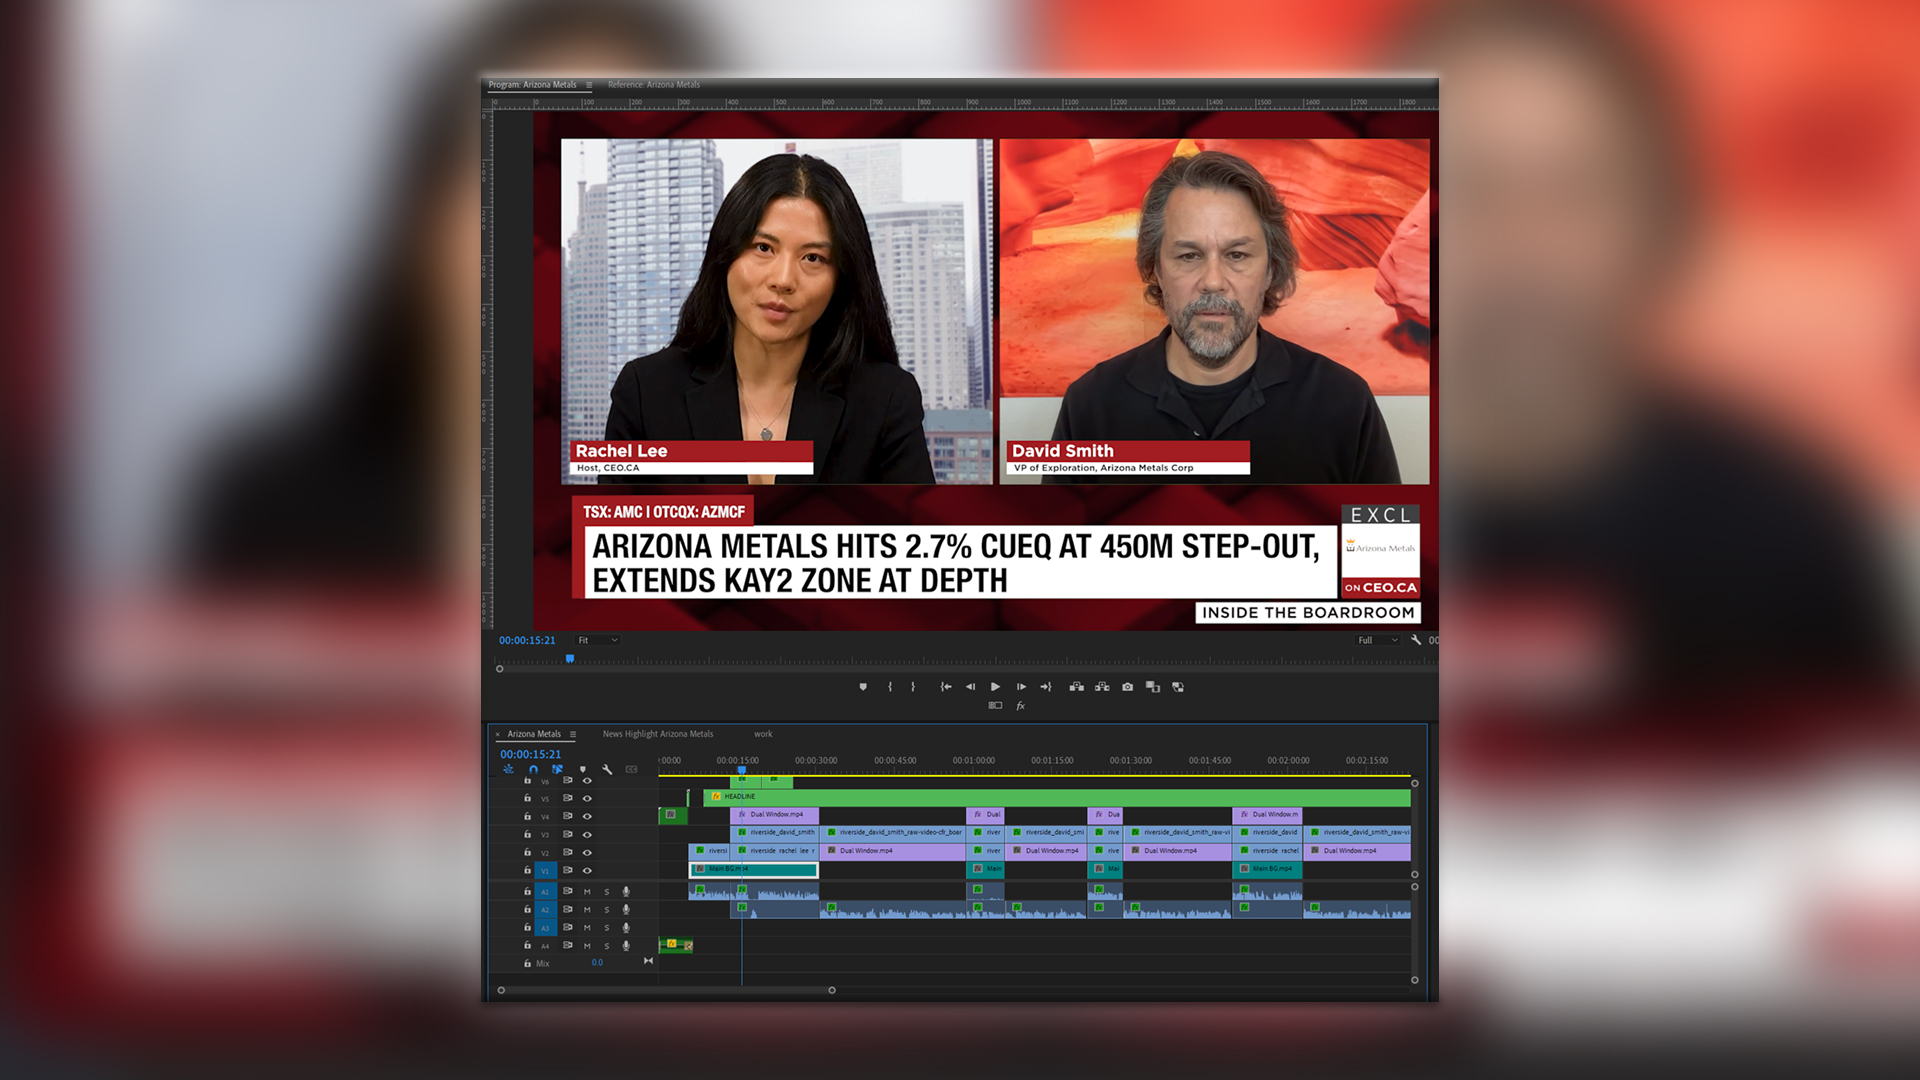
Task: Switch to Reference: Arizona Metals tab
Action: coord(653,85)
